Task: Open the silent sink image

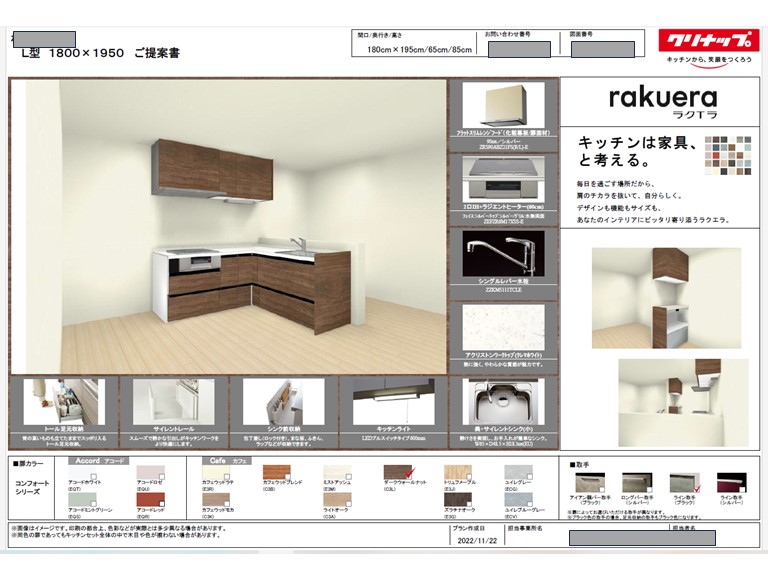Action: [x=503, y=402]
